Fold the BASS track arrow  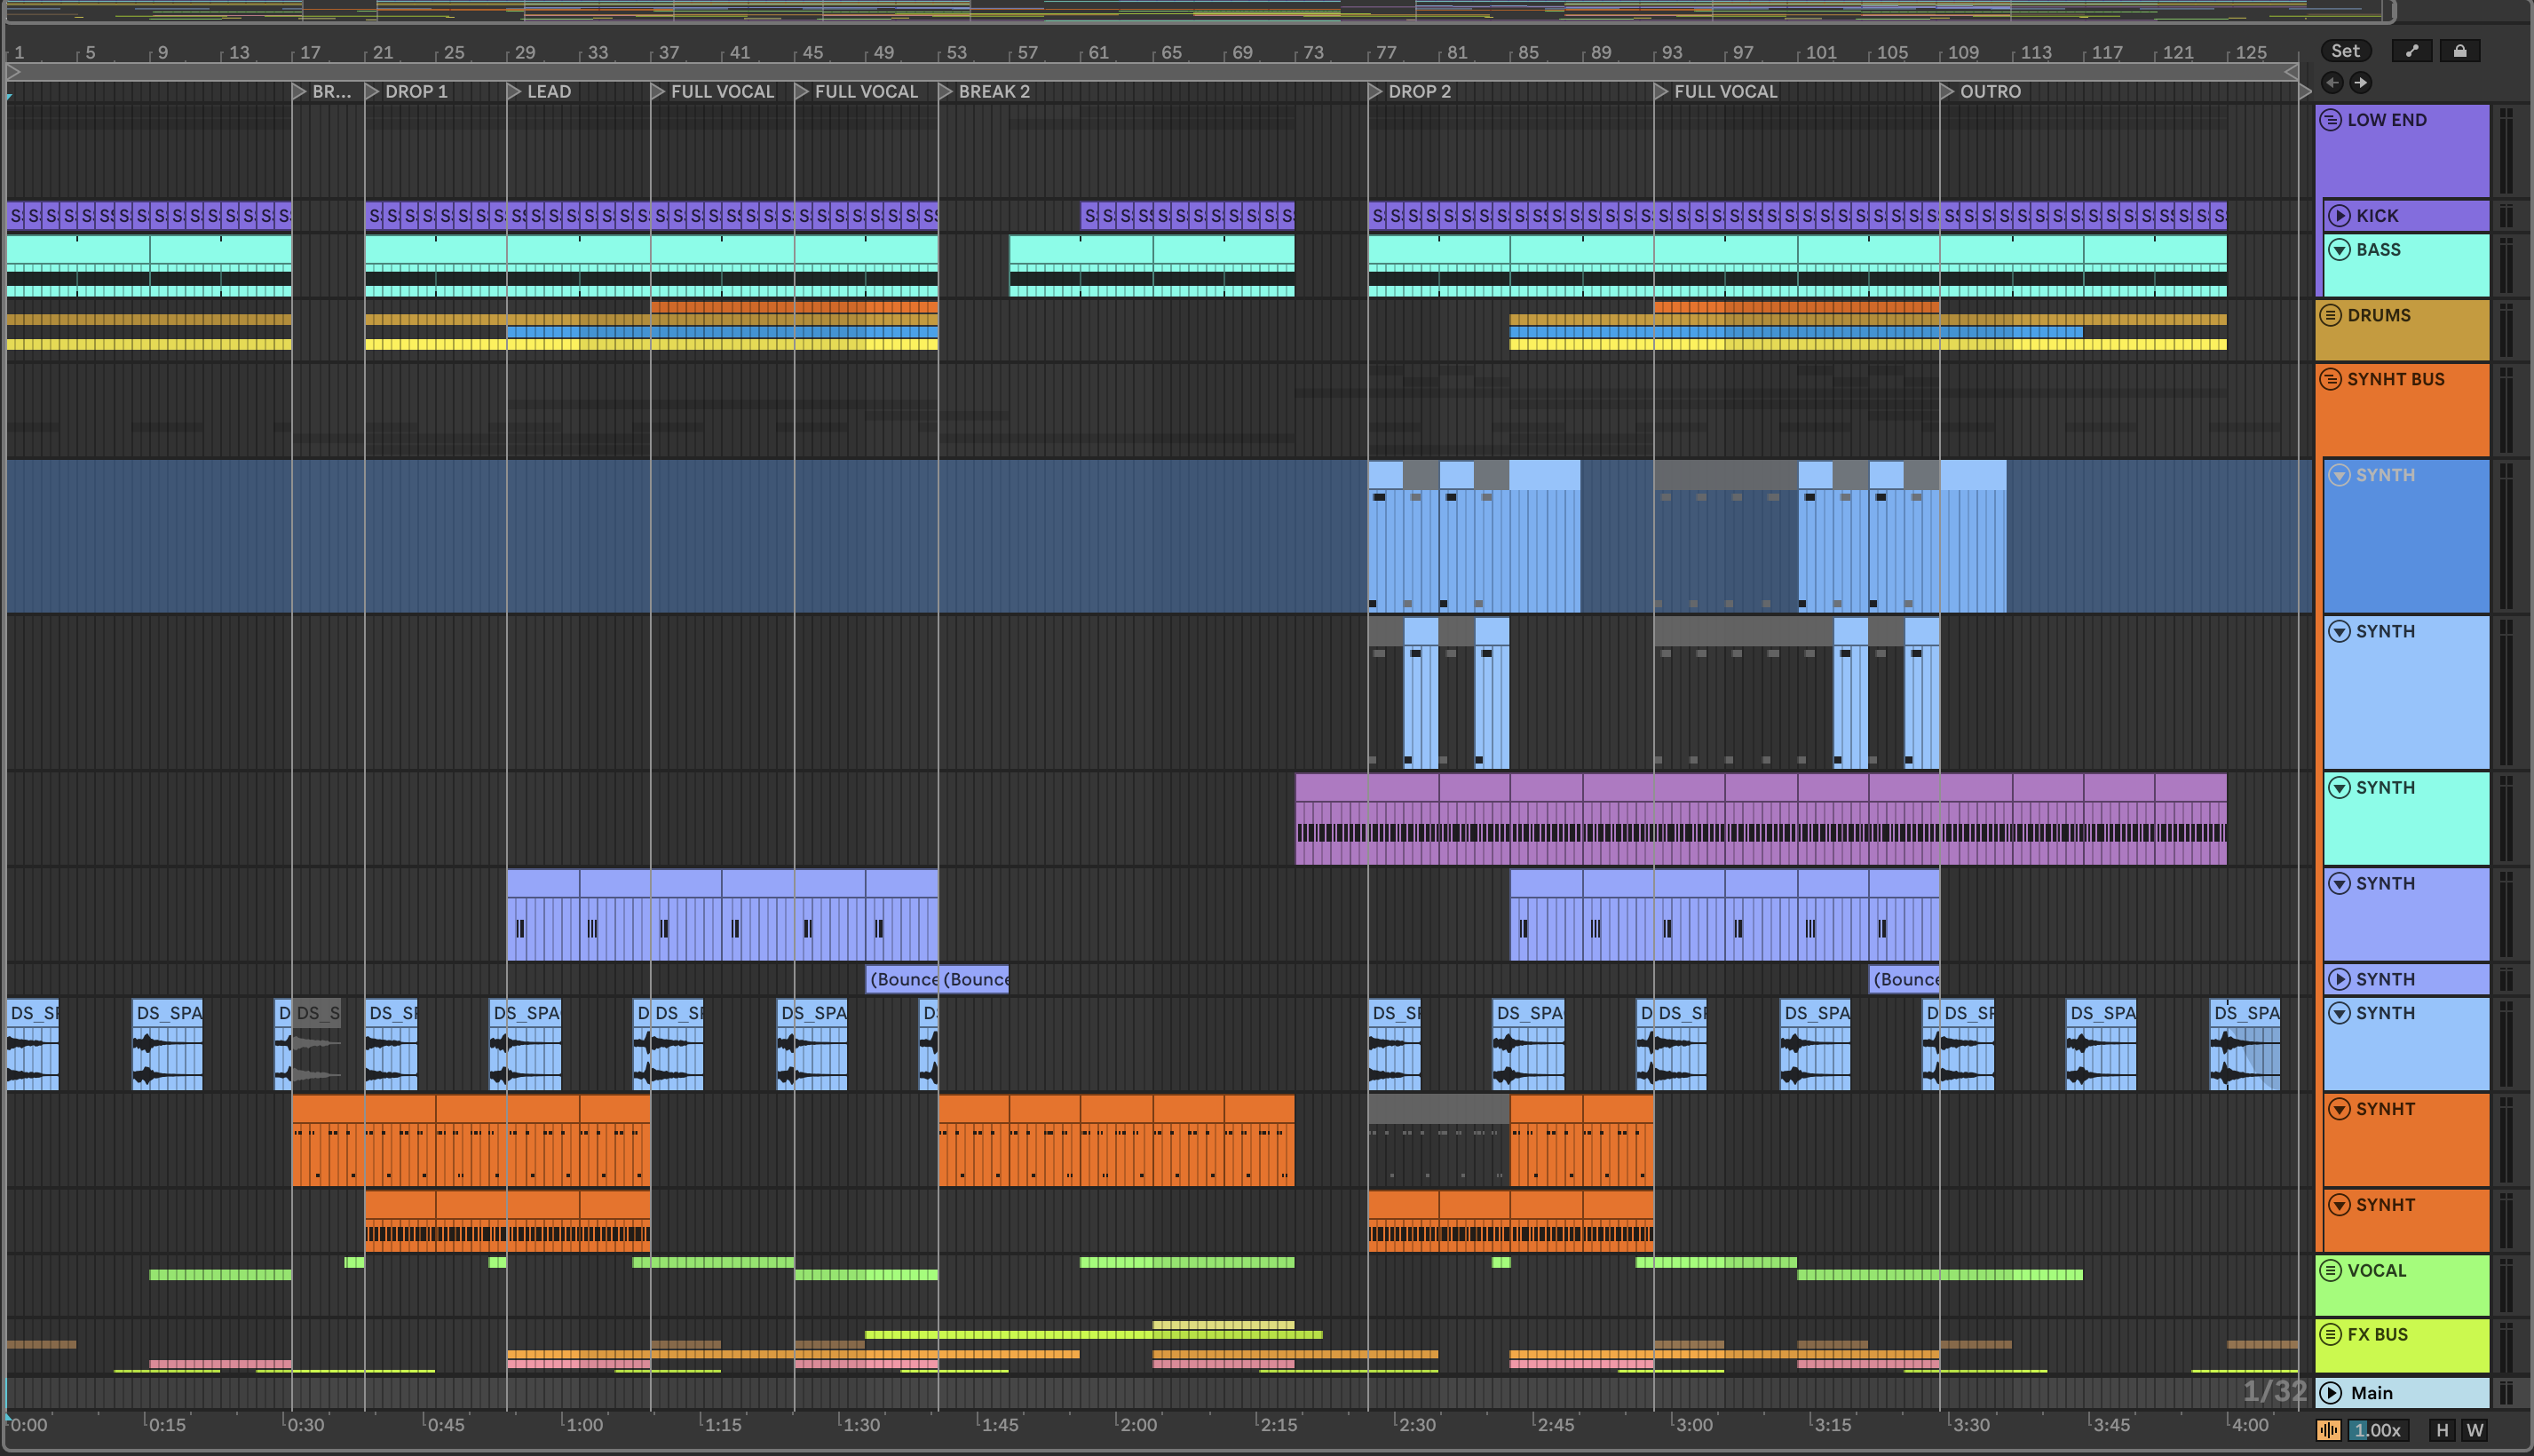2339,250
